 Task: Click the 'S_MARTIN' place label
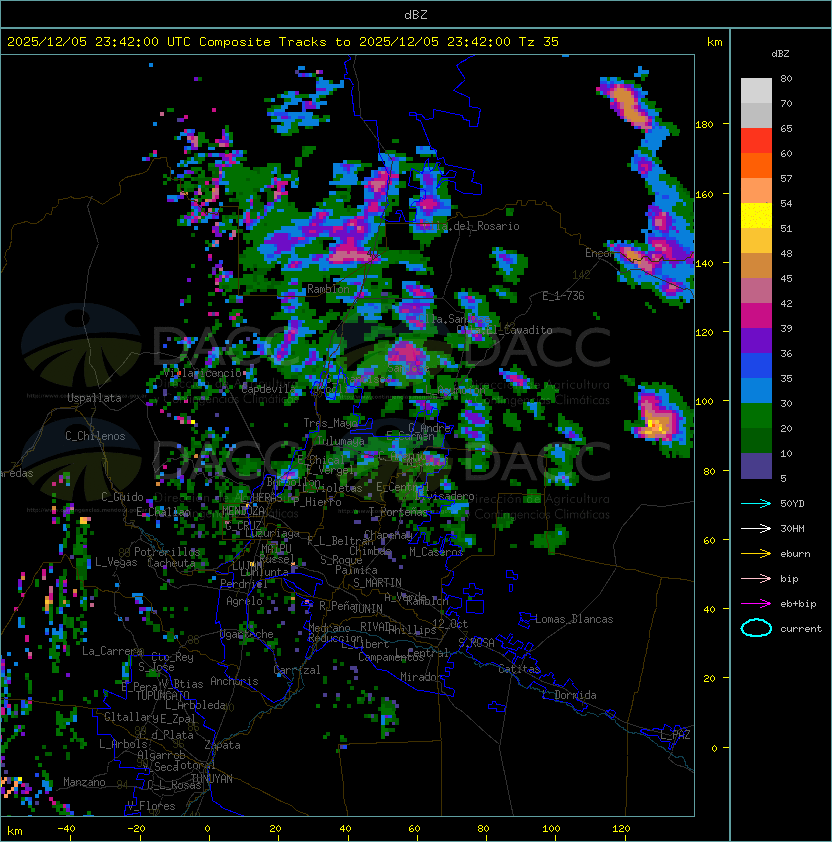377,583
